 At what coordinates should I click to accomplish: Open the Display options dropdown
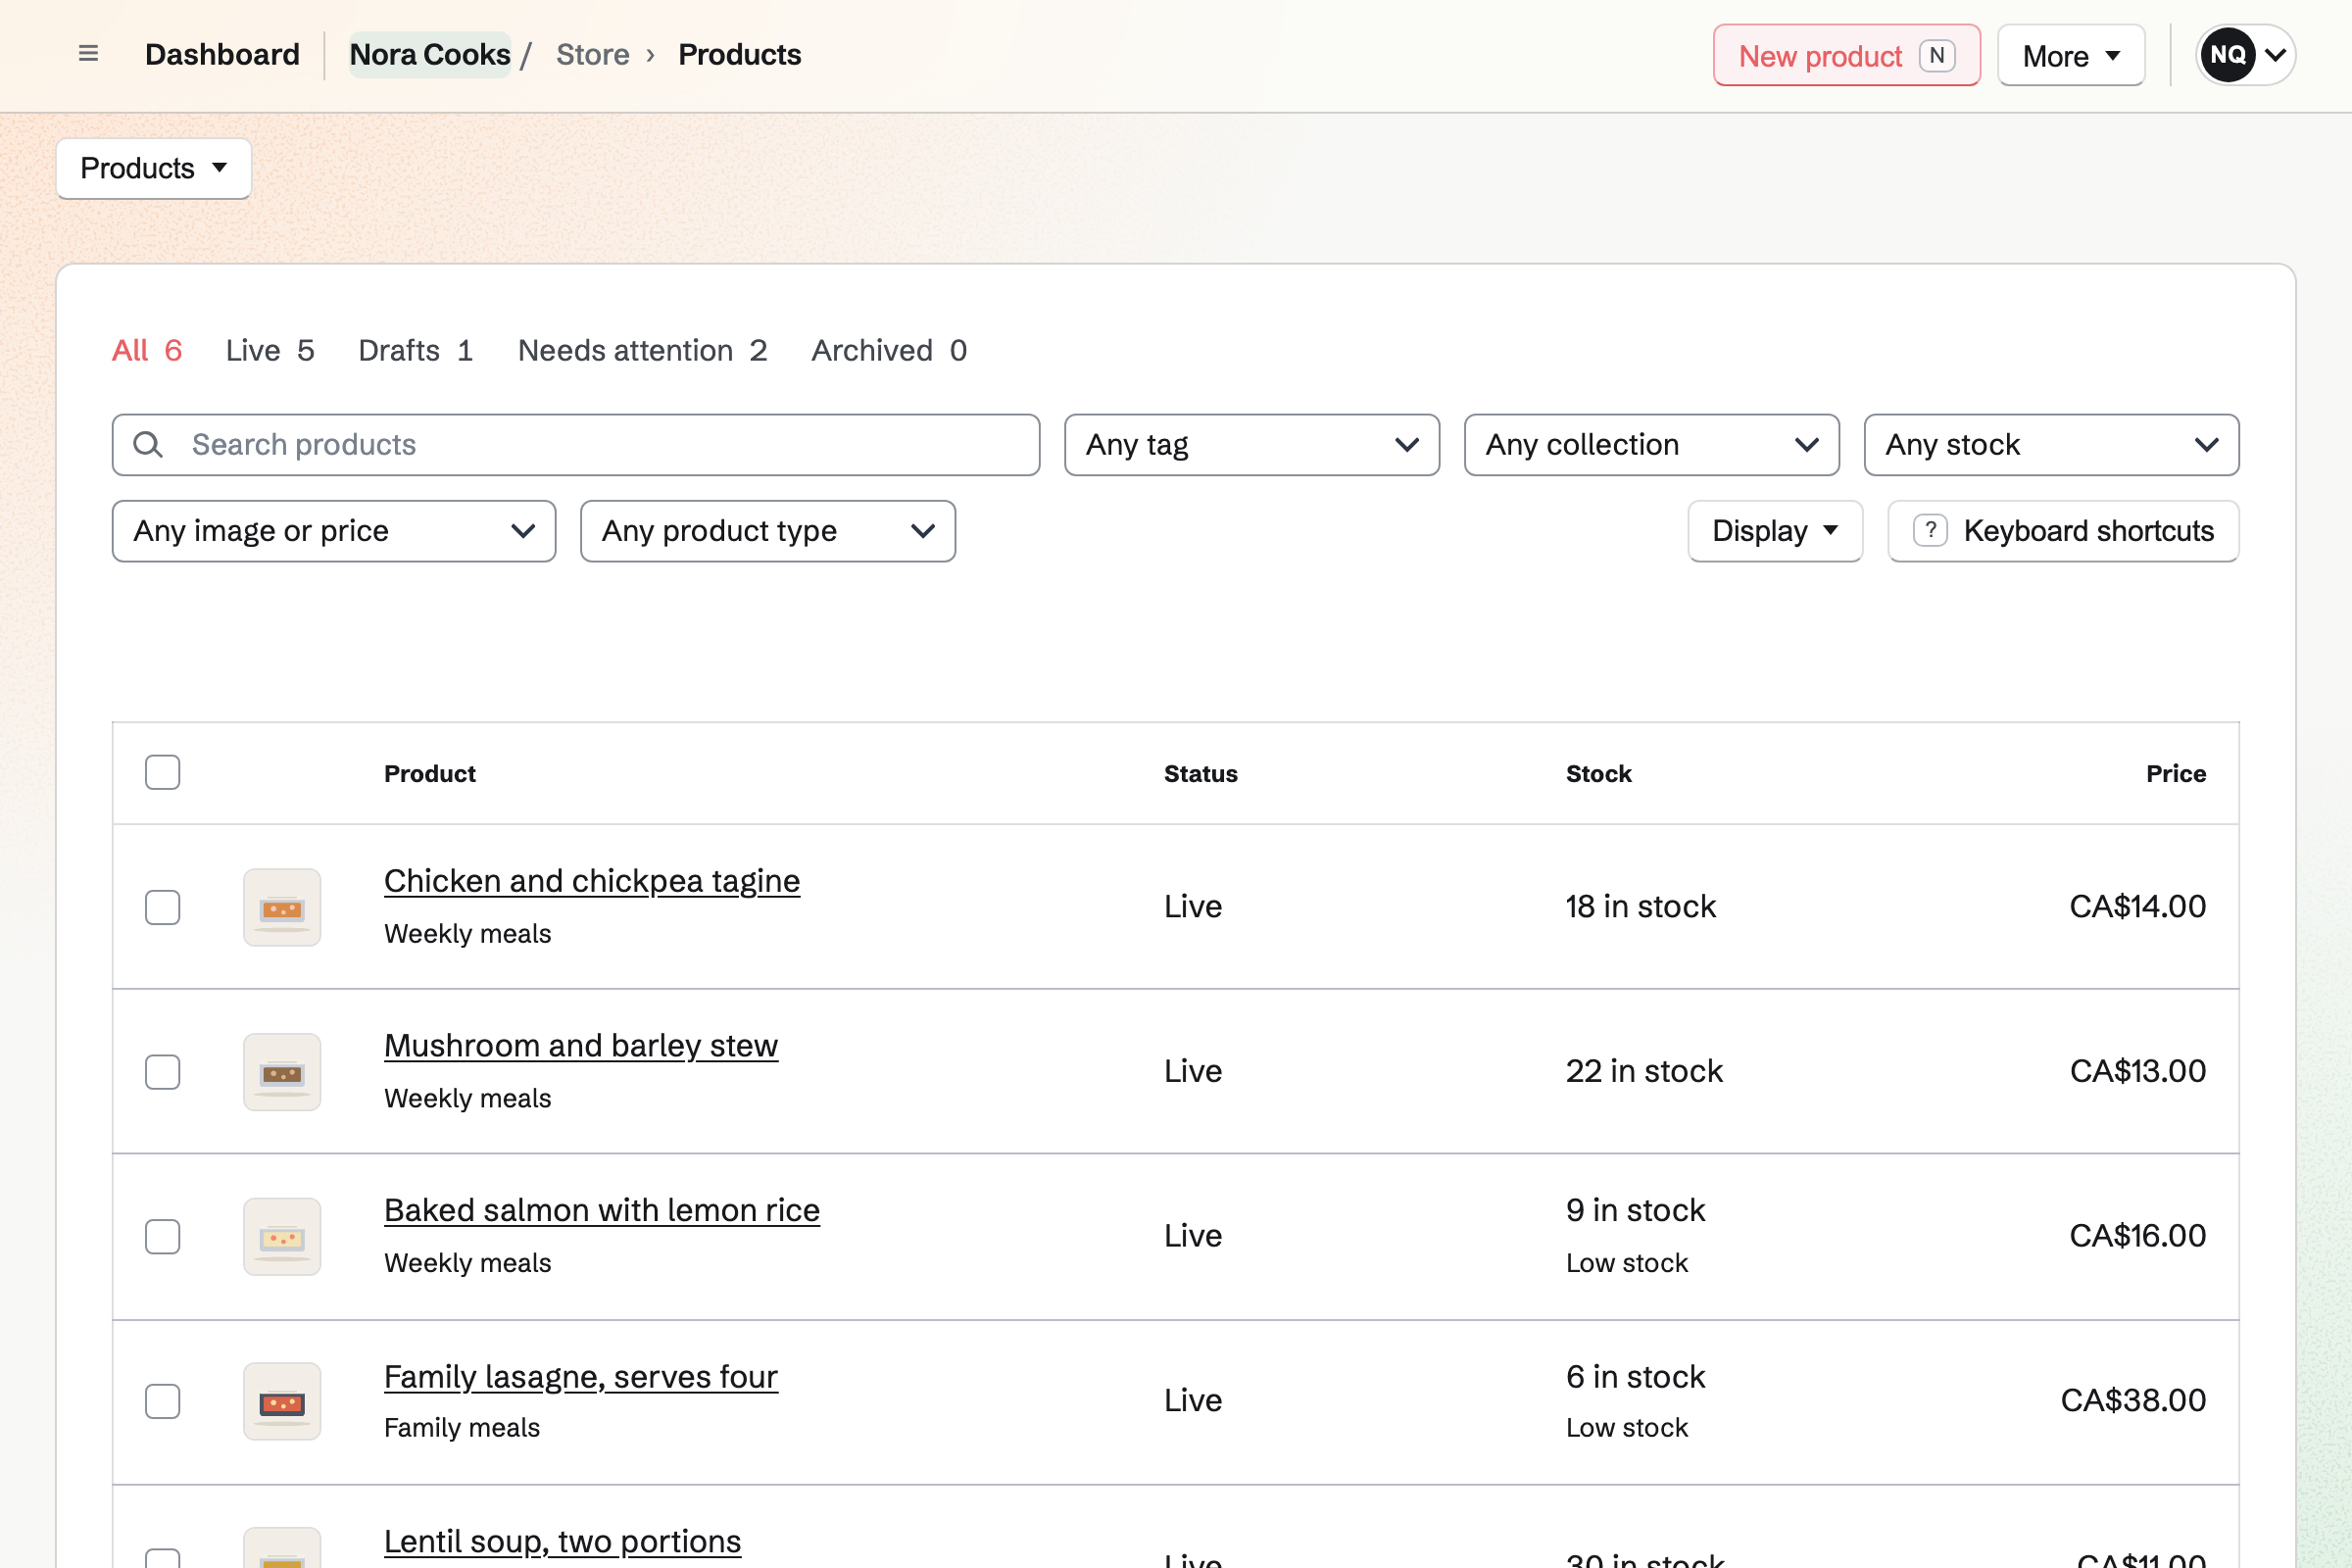point(1775,531)
